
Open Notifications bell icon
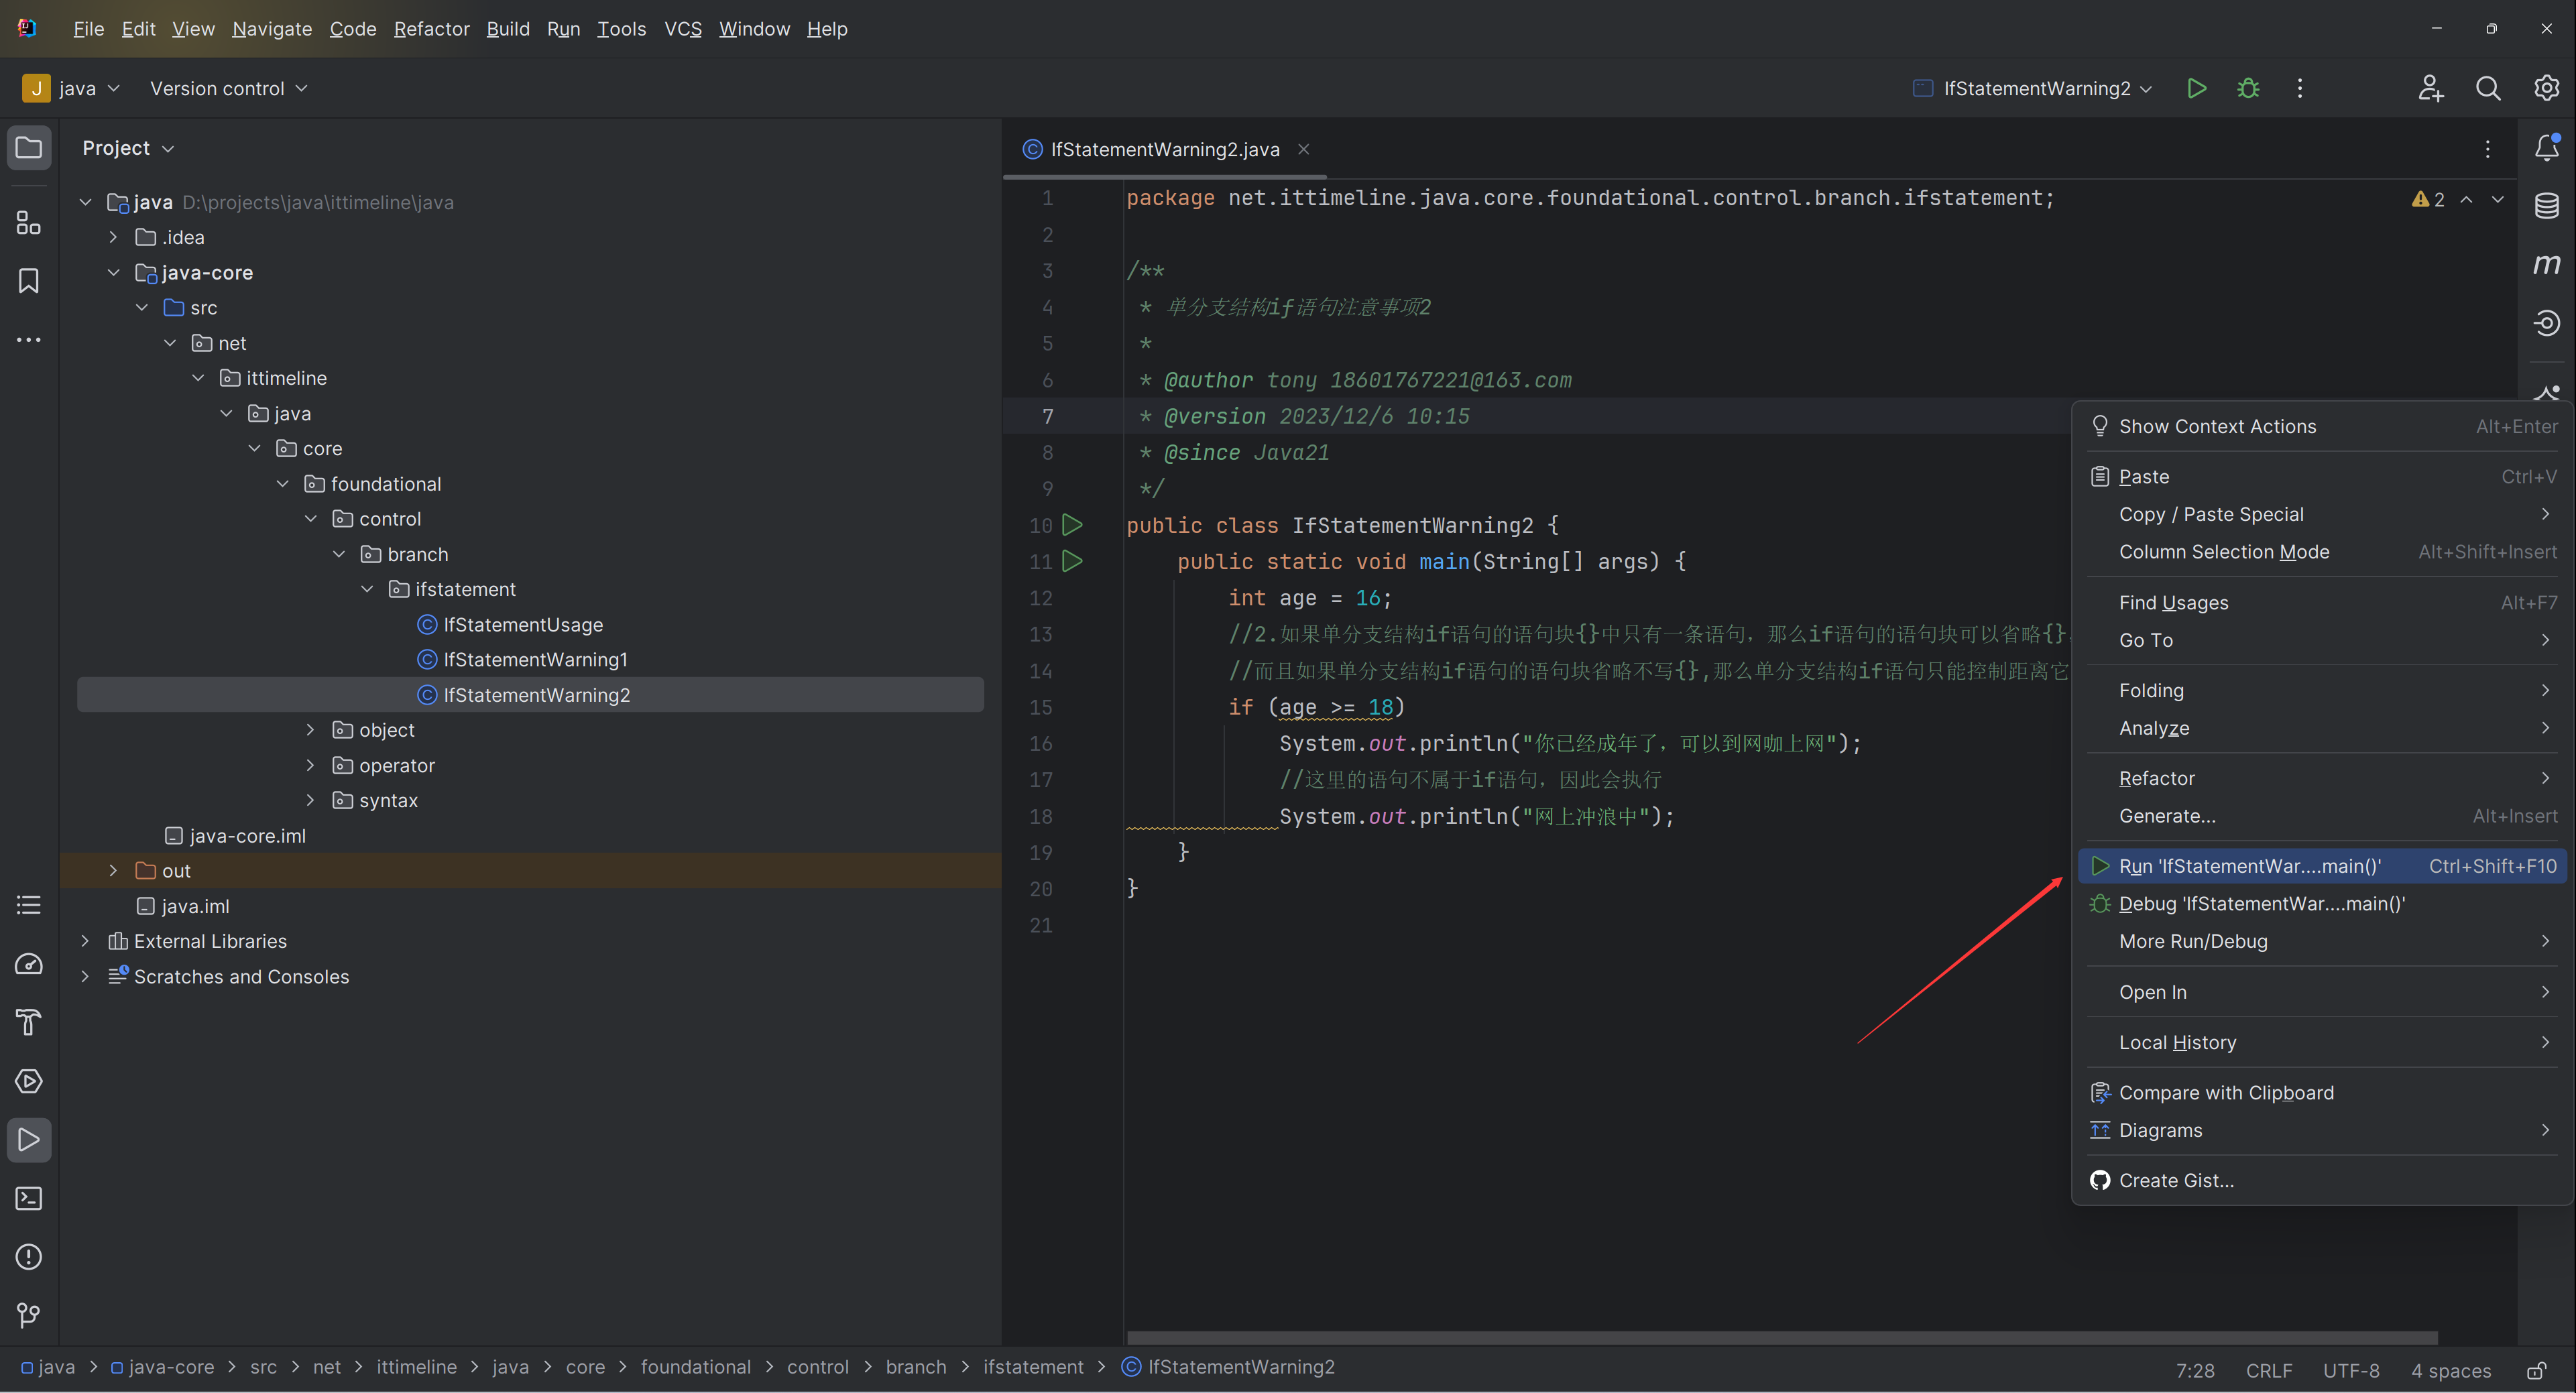tap(2546, 148)
